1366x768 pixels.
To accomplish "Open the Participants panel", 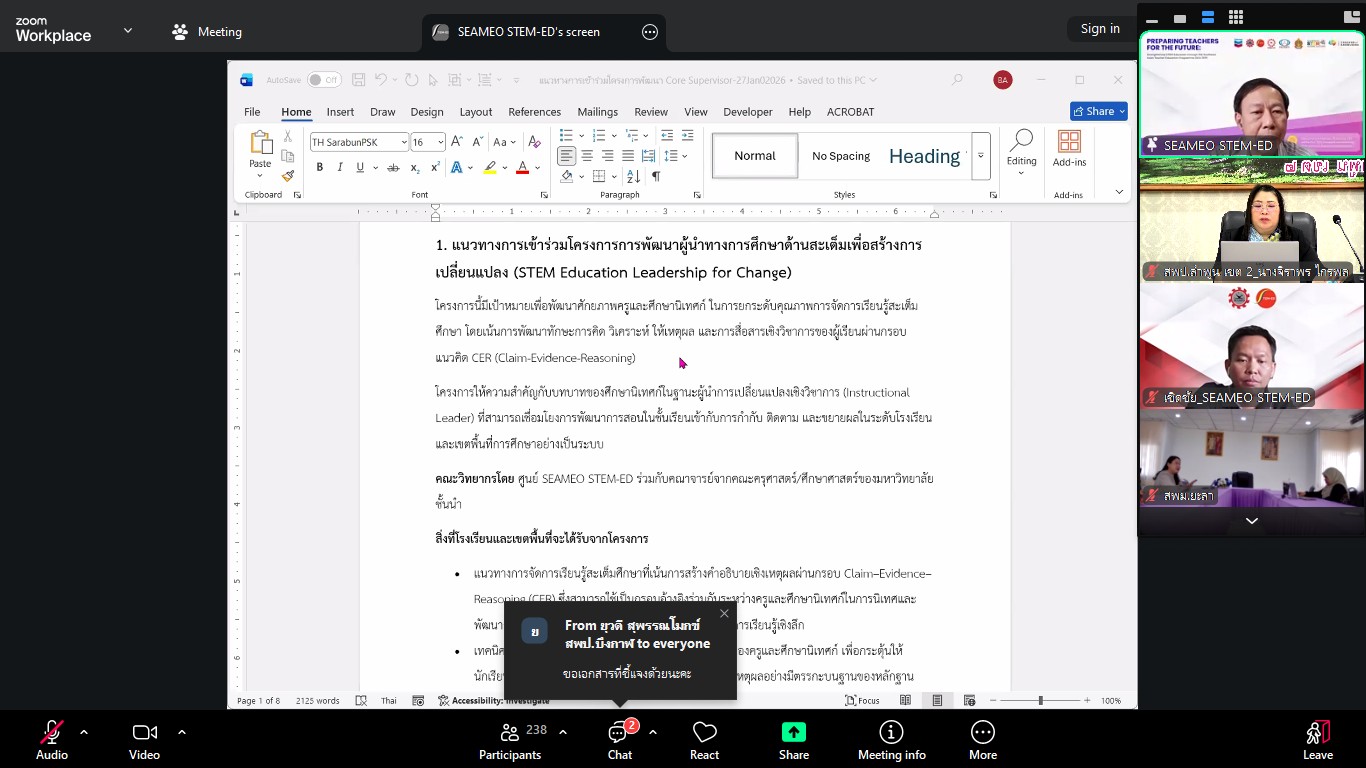I will click(510, 740).
